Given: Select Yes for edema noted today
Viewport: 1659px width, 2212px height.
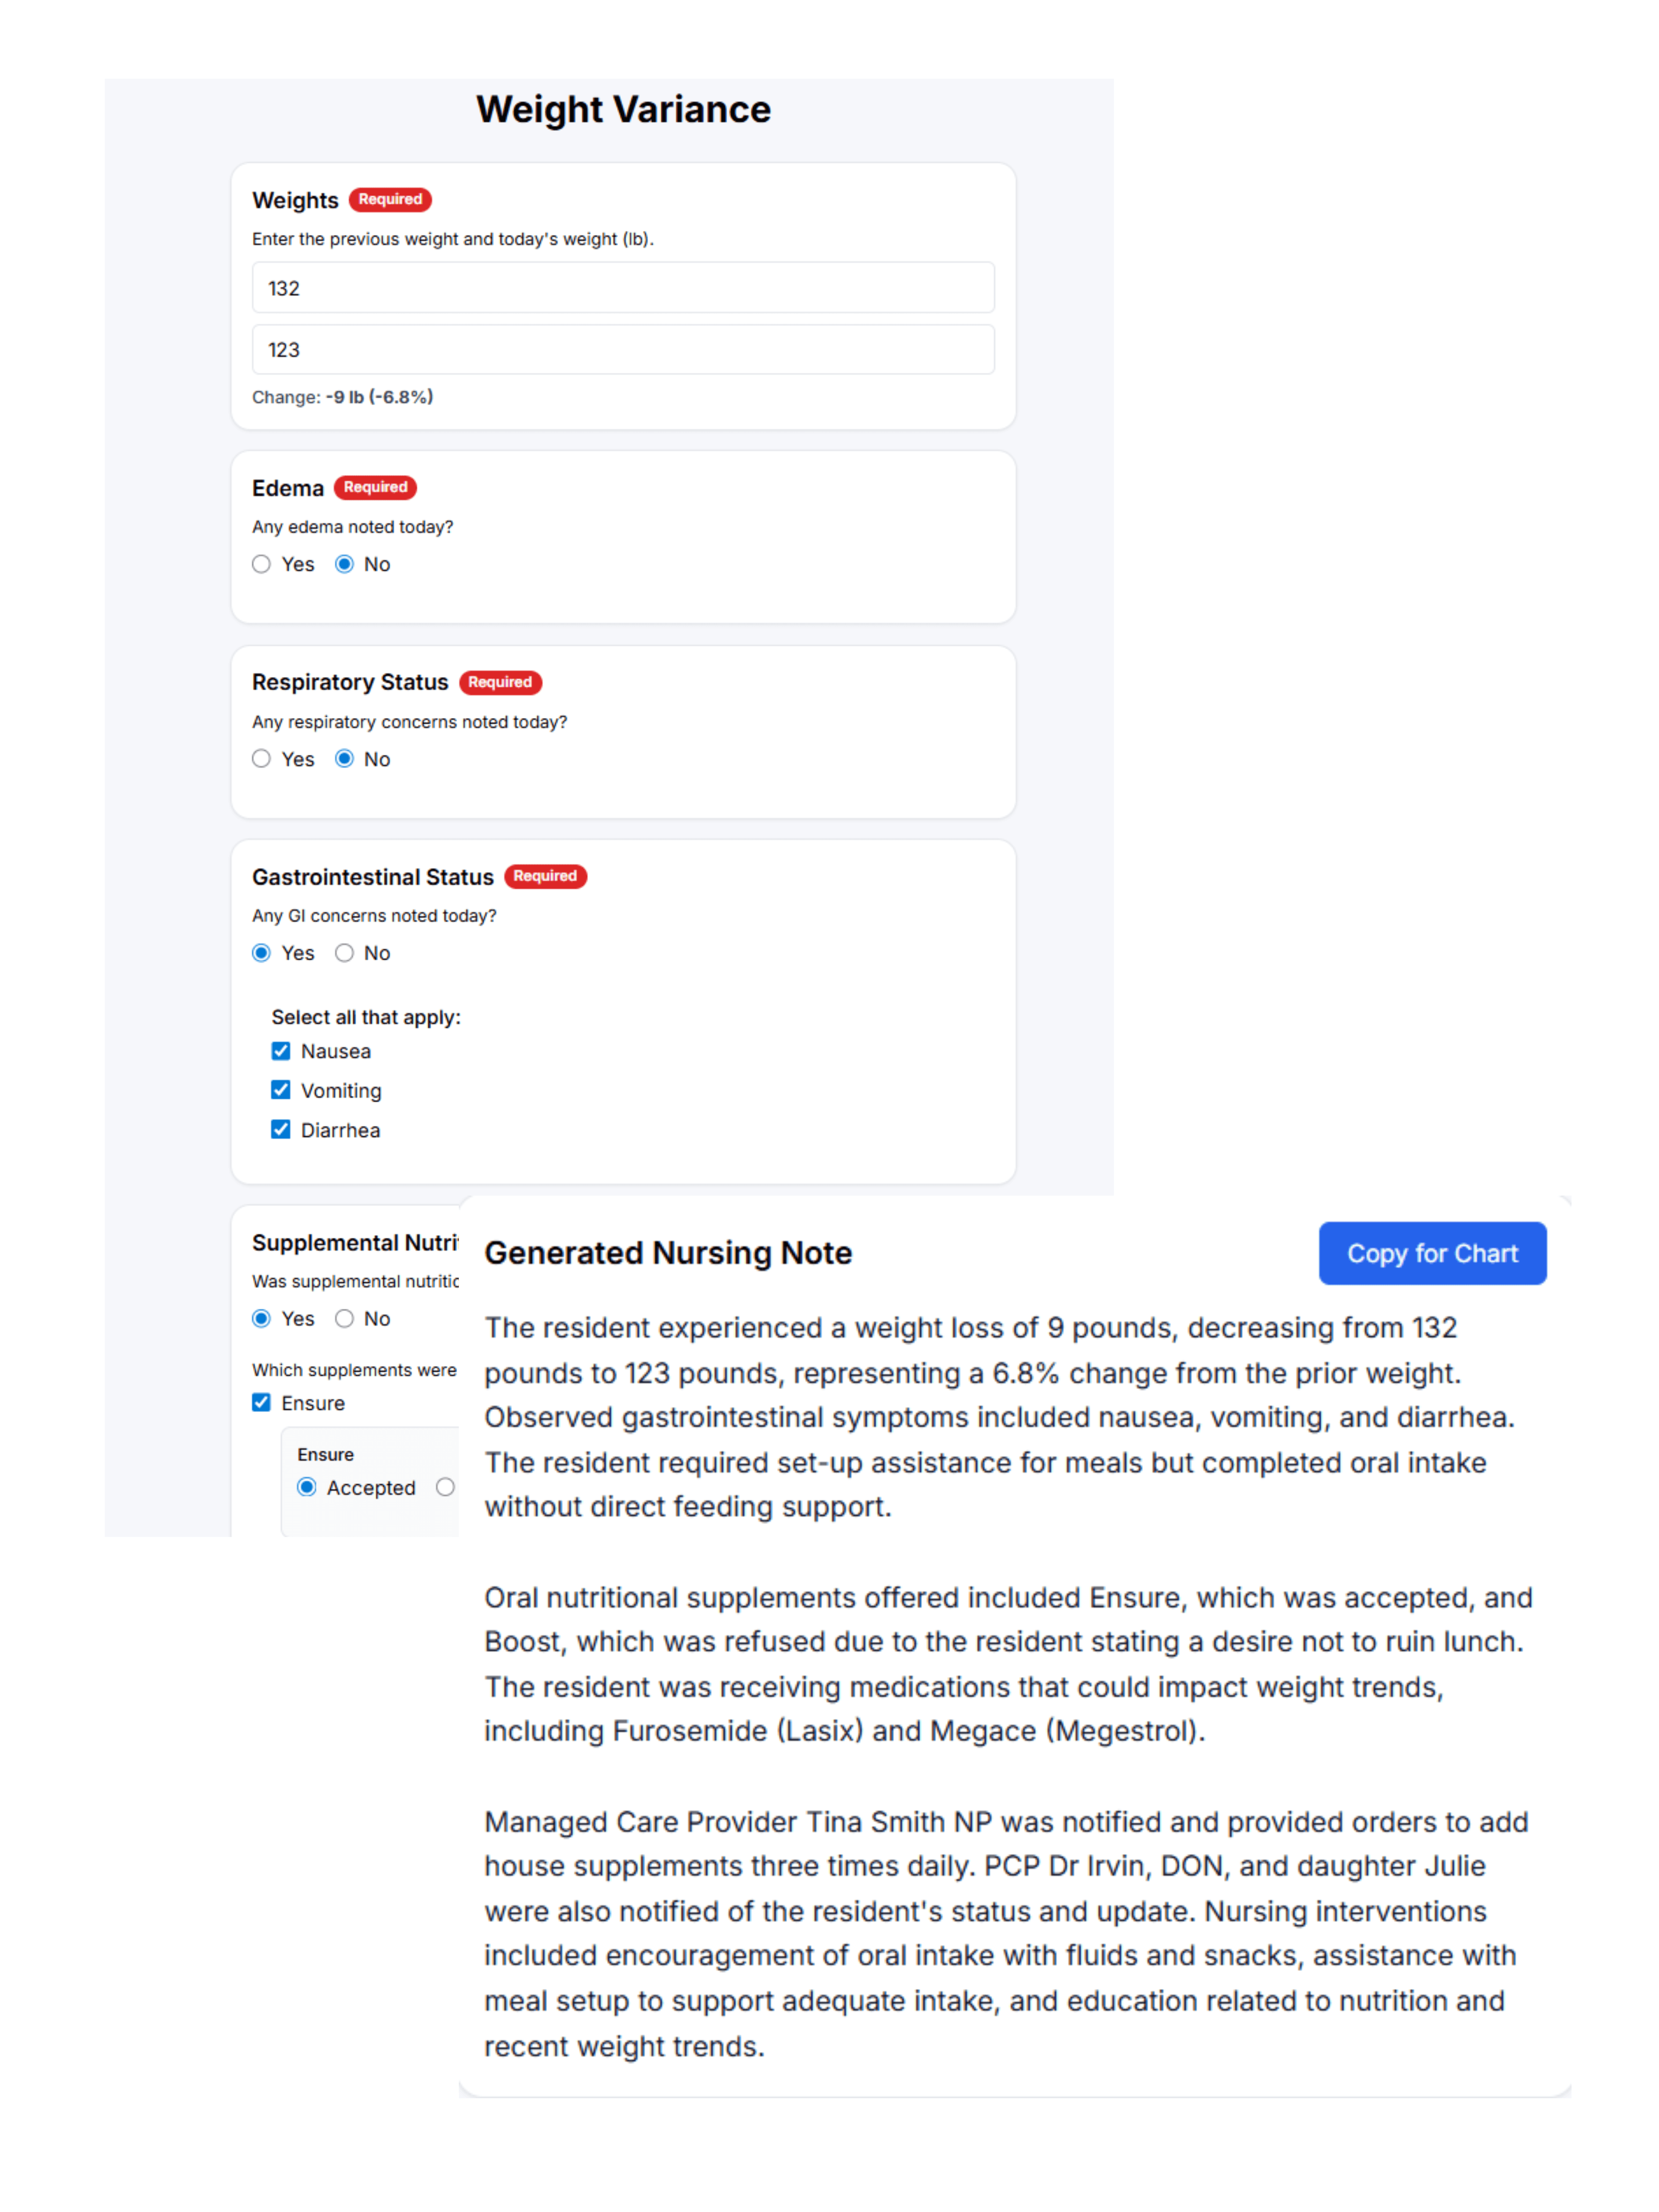Looking at the screenshot, I should click(x=260, y=564).
